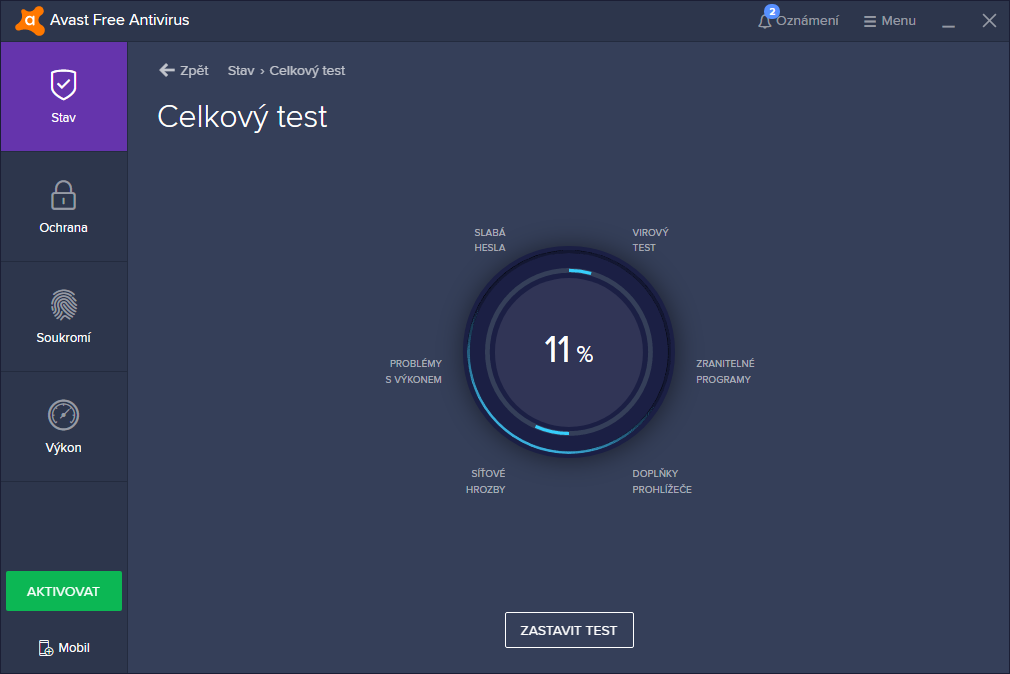Screen dimensions: 1010x674
Task: Click the 11% scan progress circle
Action: tap(568, 350)
